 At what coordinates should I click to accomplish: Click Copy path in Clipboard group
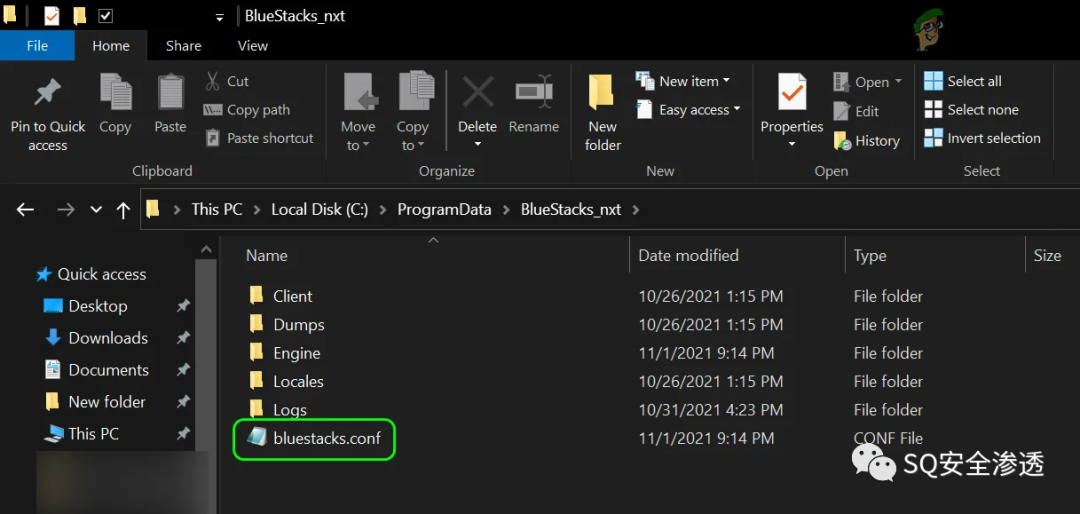247,110
